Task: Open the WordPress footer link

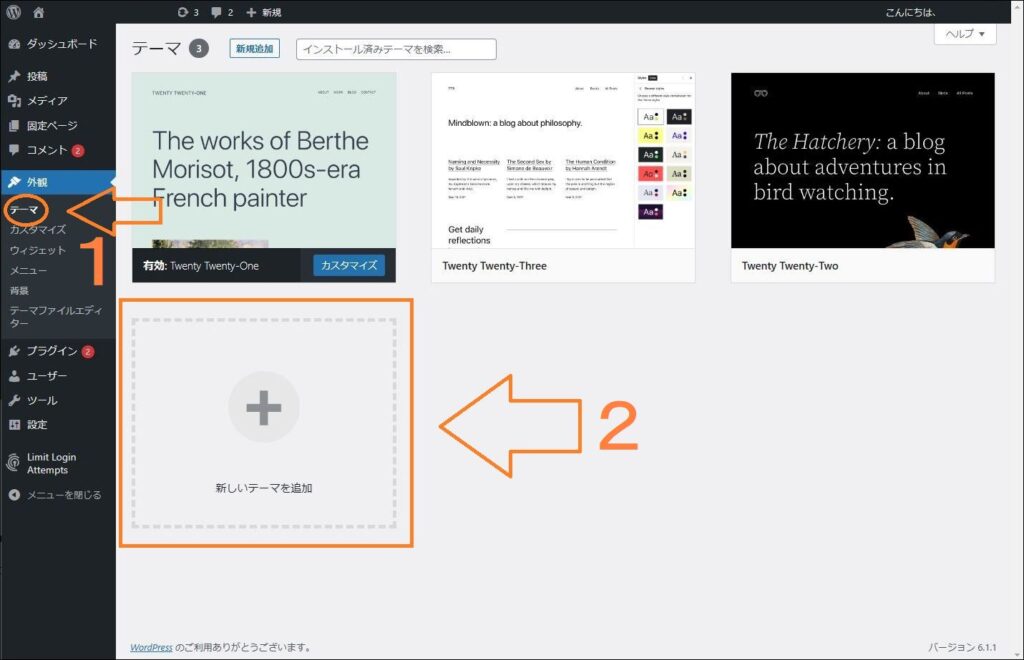Action: tap(152, 647)
